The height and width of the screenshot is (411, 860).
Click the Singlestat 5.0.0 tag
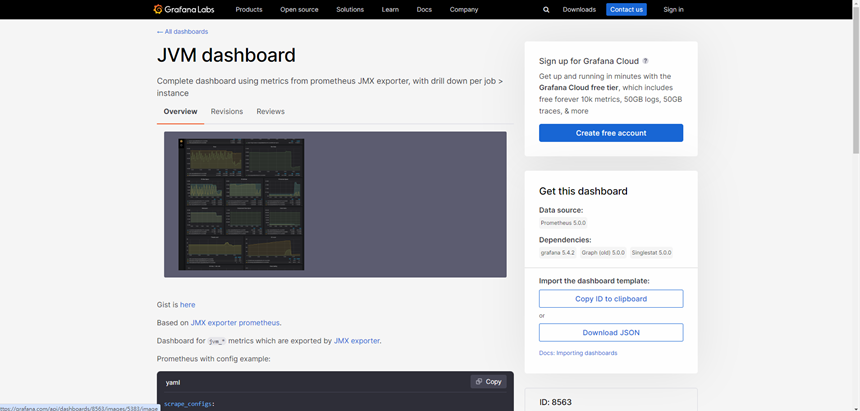651,253
